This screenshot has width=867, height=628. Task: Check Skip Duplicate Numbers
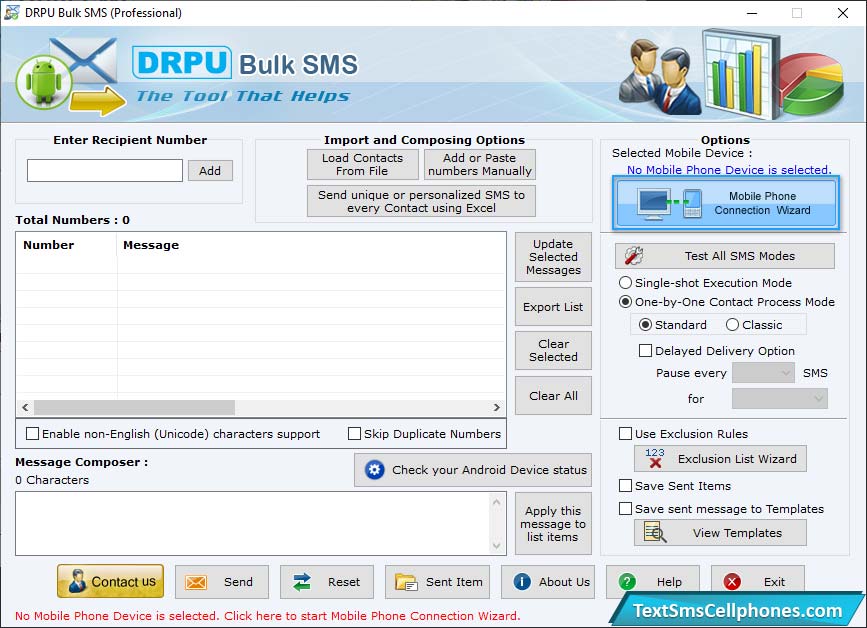coord(354,433)
